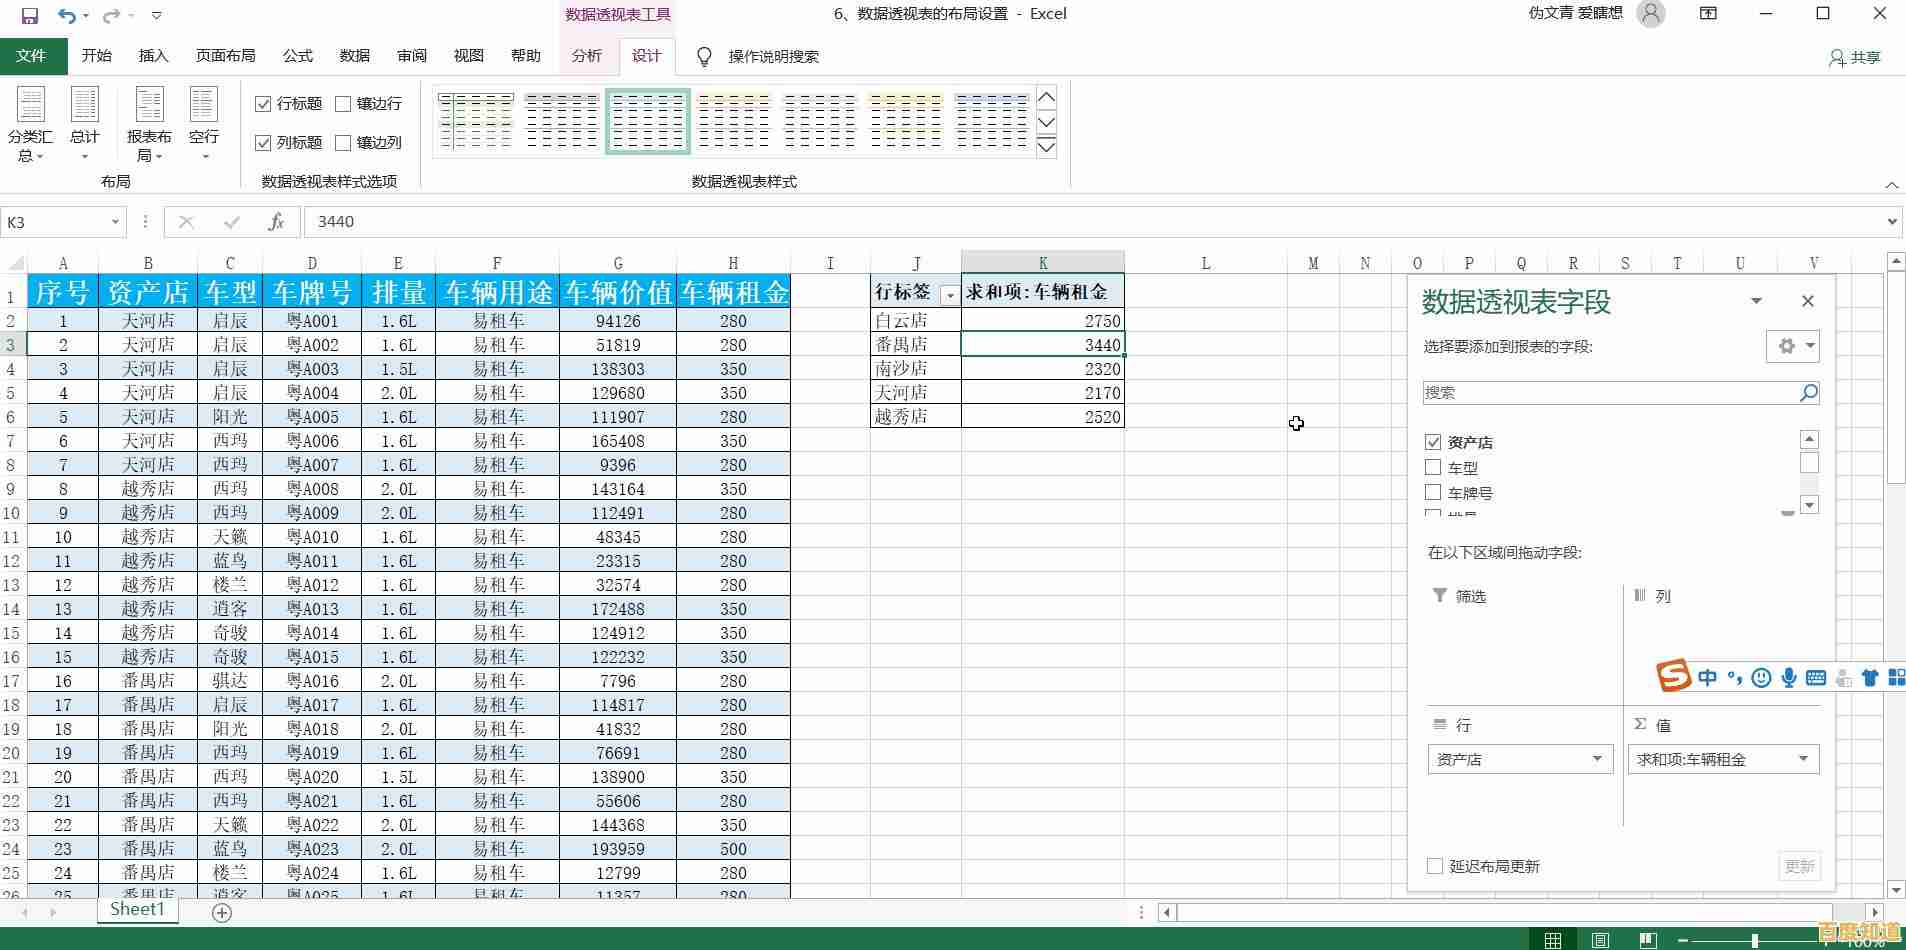Switch to the 分析 ribbon tab
The height and width of the screenshot is (950, 1906).
click(x=587, y=56)
